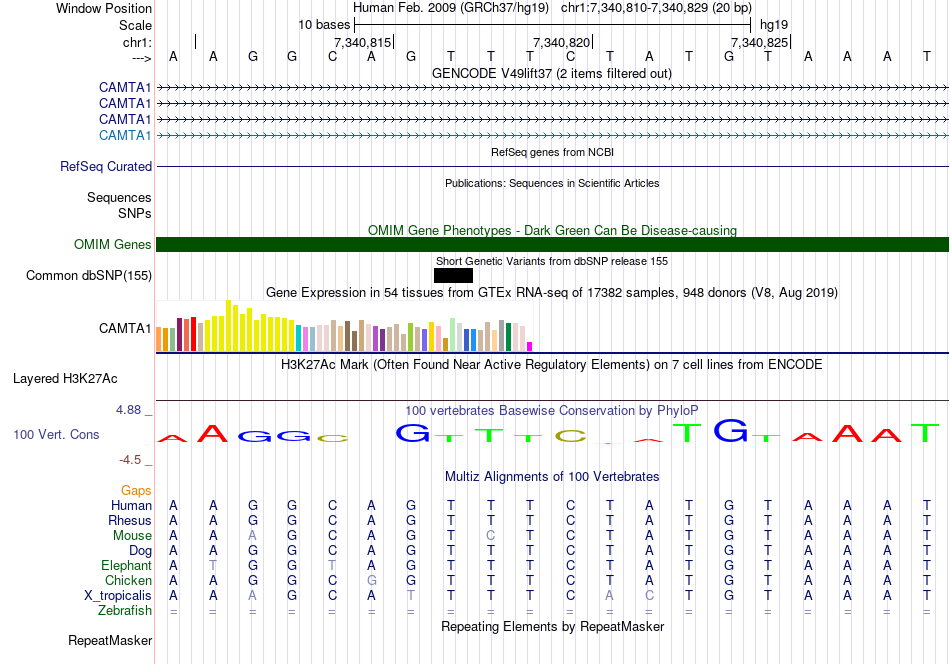The image size is (950, 664).
Task: Click the ruler's --> base direction arrow
Action: point(141,58)
